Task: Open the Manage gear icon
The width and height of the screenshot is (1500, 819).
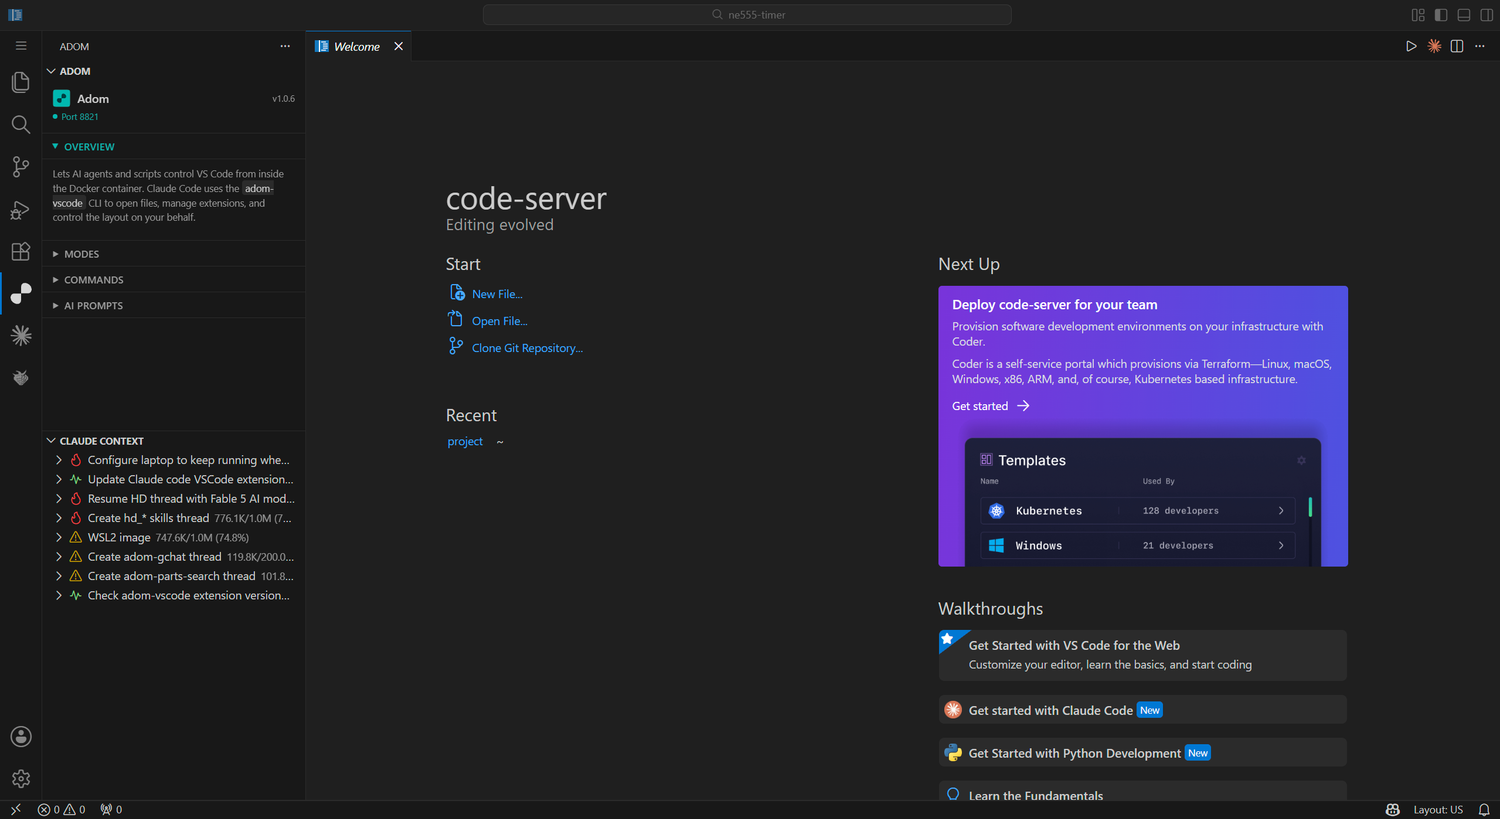Action: 21,779
